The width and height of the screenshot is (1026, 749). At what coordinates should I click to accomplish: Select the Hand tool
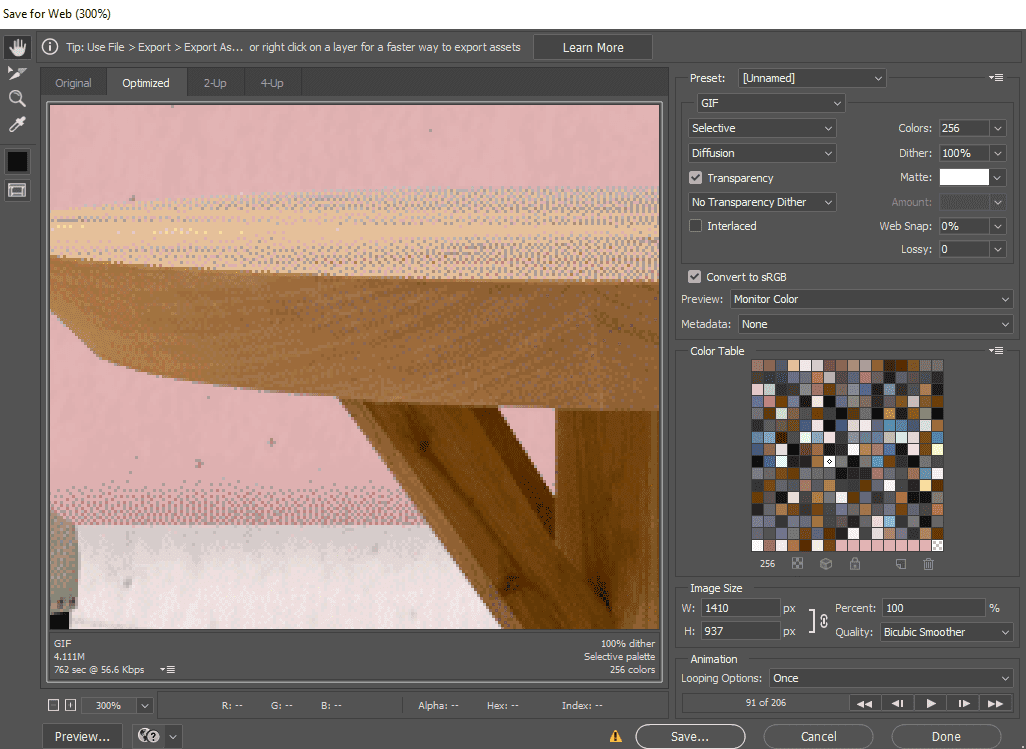click(x=17, y=47)
